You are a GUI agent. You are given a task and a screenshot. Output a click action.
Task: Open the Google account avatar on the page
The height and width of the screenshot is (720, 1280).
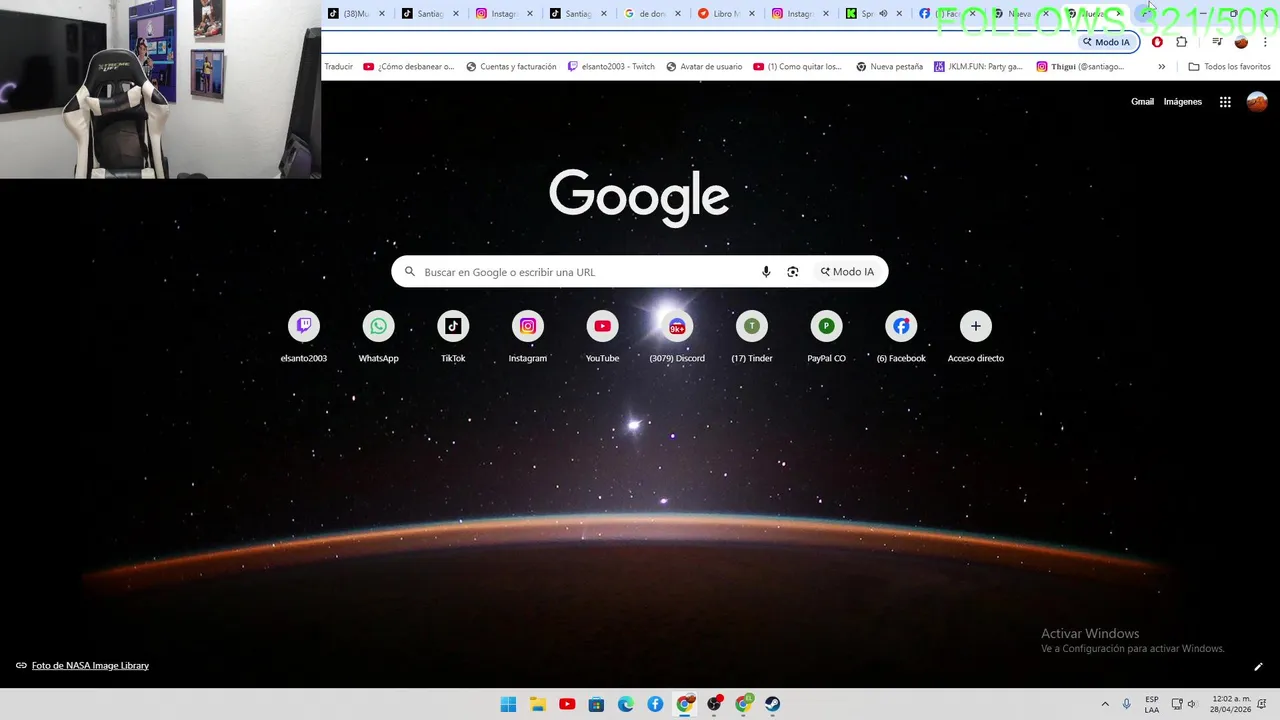tap(1257, 102)
